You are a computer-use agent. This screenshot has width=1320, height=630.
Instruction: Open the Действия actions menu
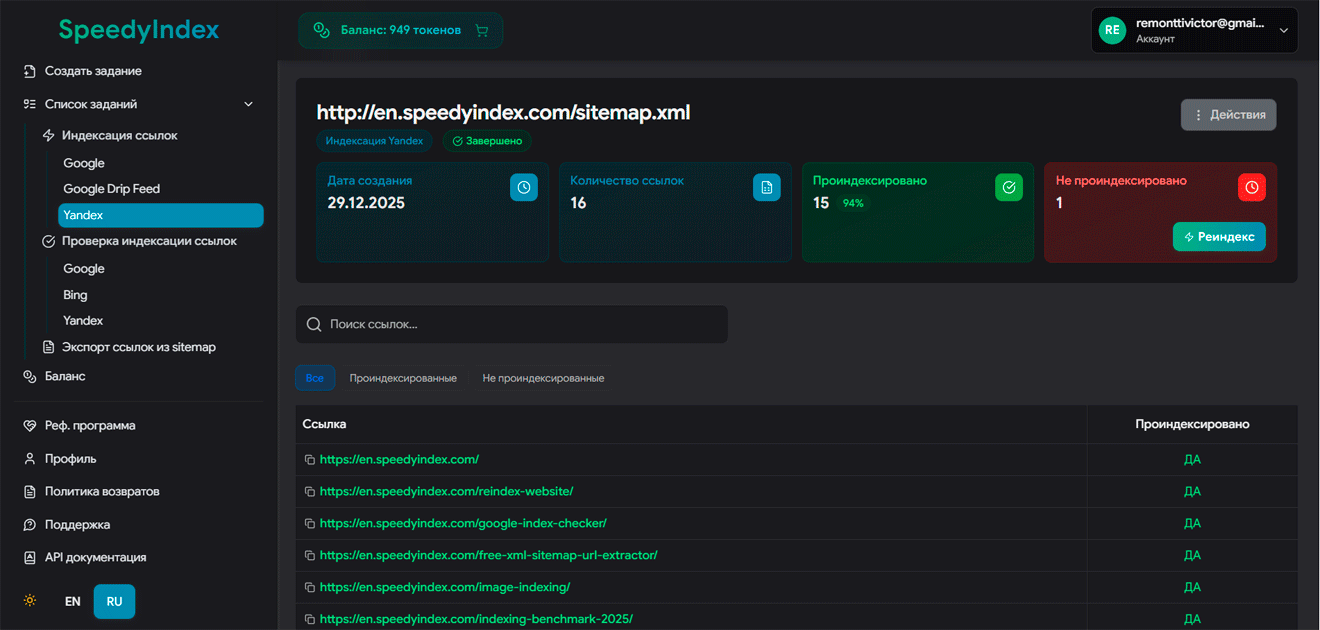[x=1228, y=115]
